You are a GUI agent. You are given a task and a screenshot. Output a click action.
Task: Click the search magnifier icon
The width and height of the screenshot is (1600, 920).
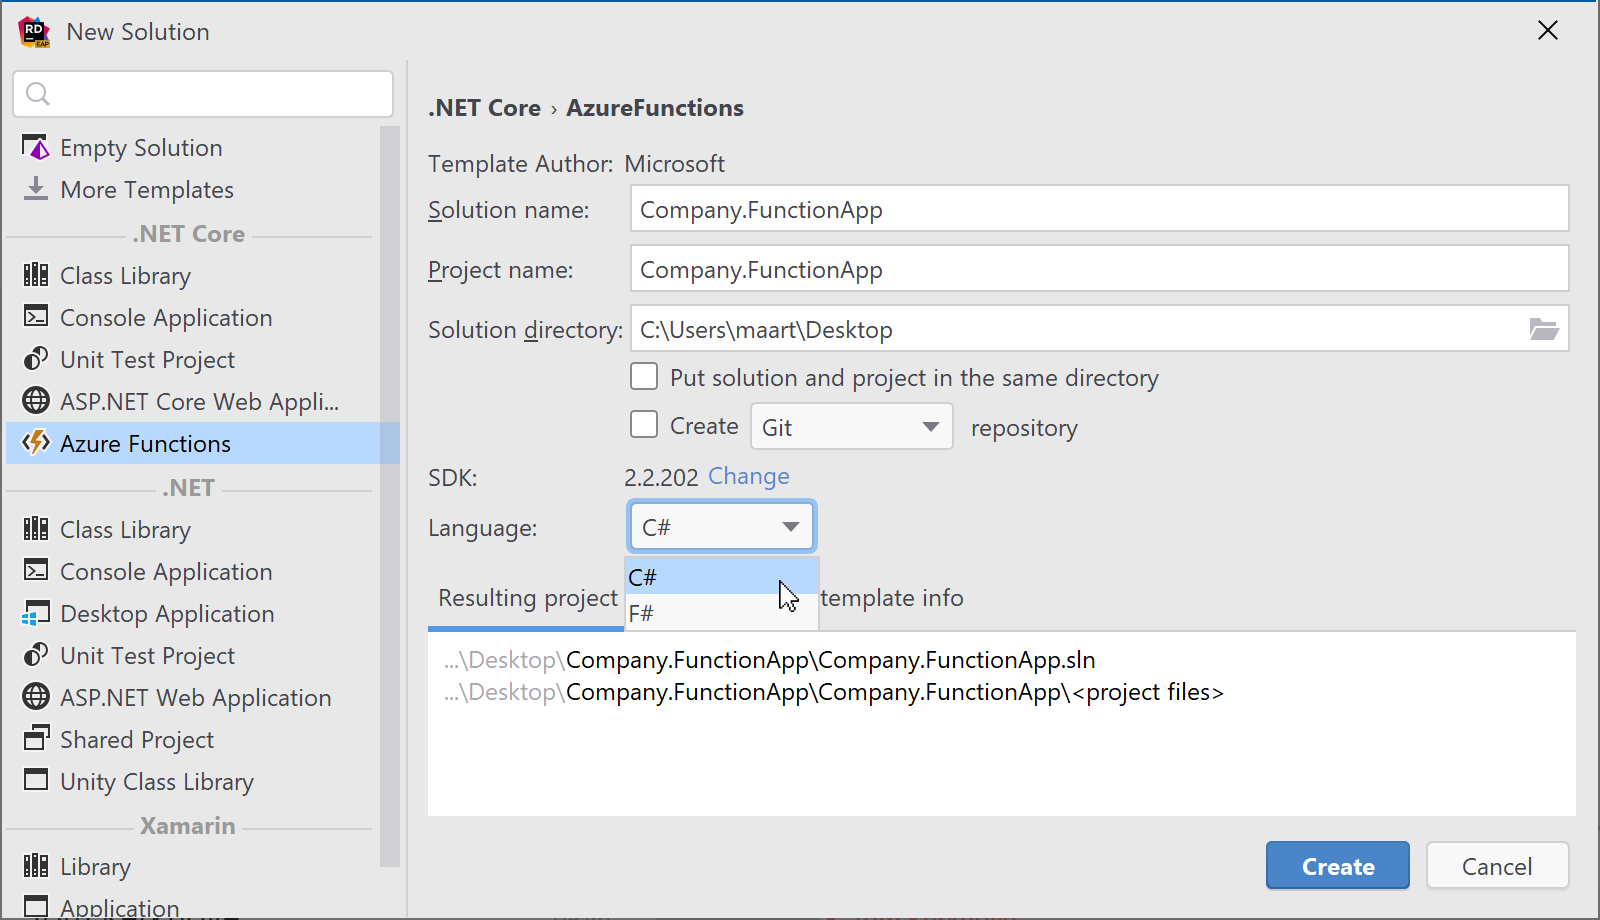[38, 94]
